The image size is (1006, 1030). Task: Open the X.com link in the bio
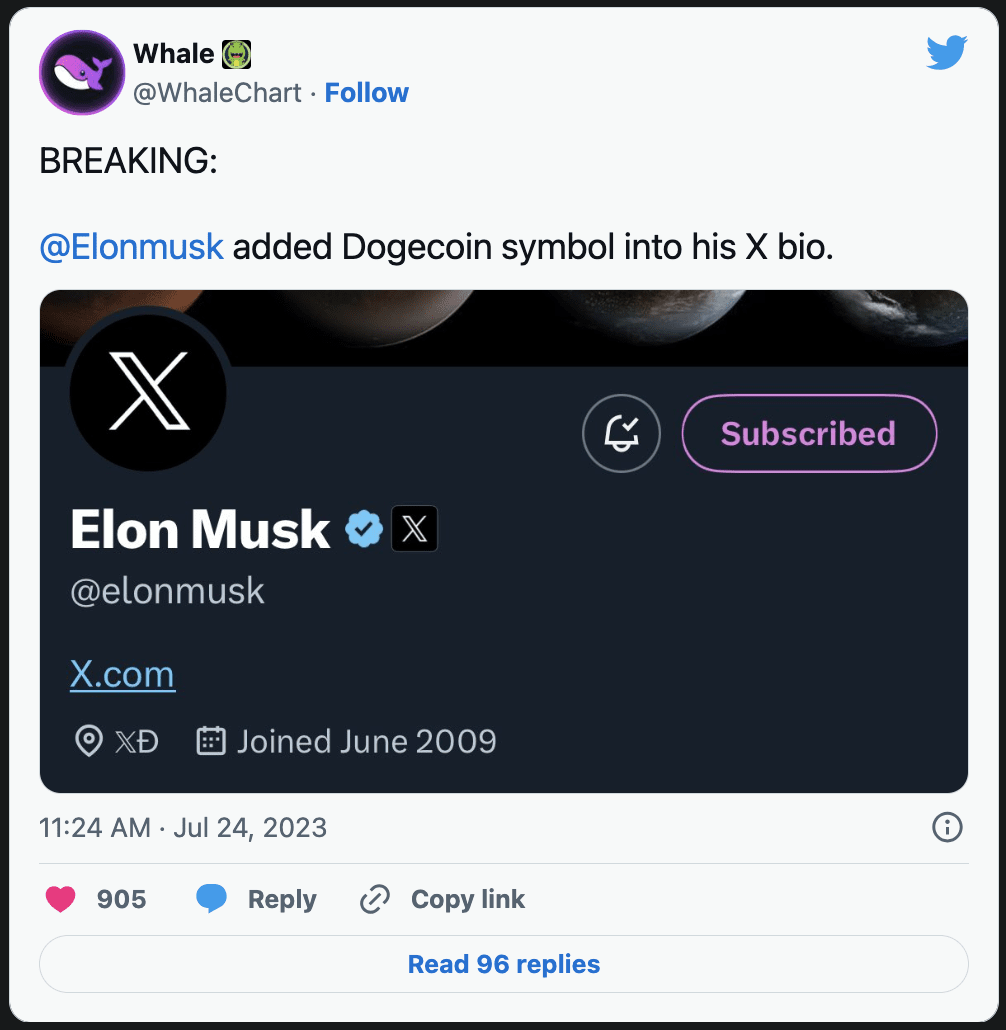[122, 673]
